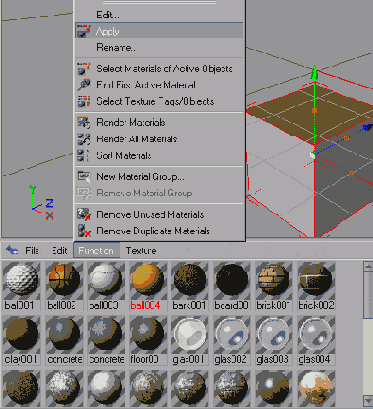Open the Texture menu in material manager

pos(141,250)
